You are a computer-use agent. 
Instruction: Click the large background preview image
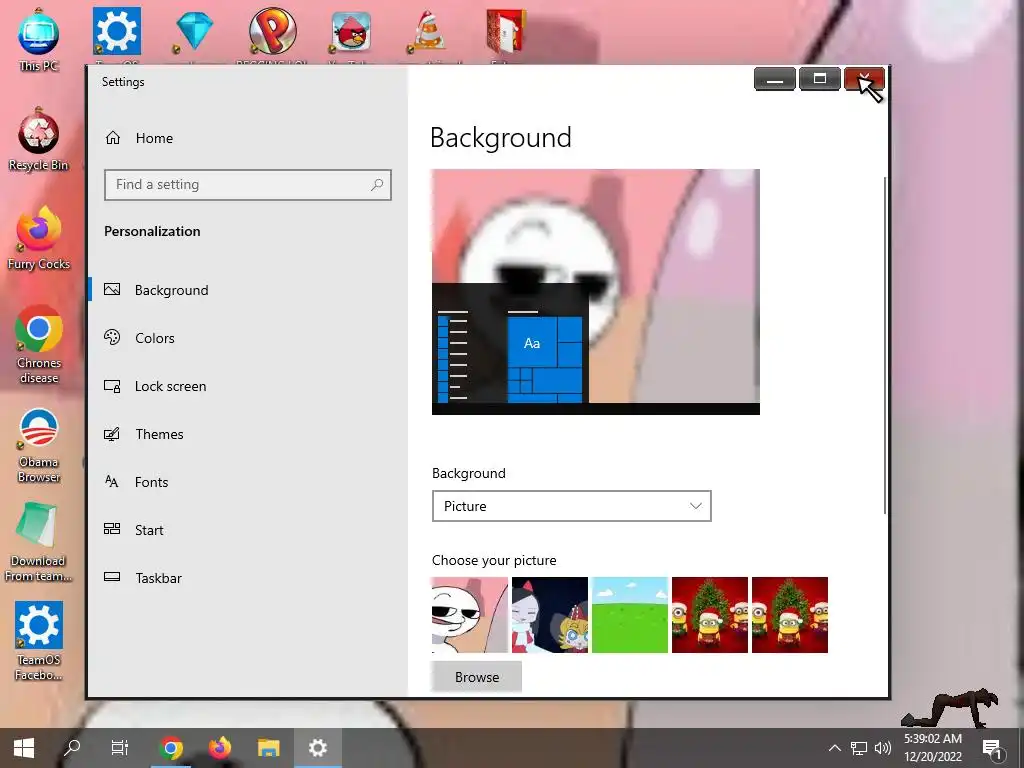click(x=596, y=291)
